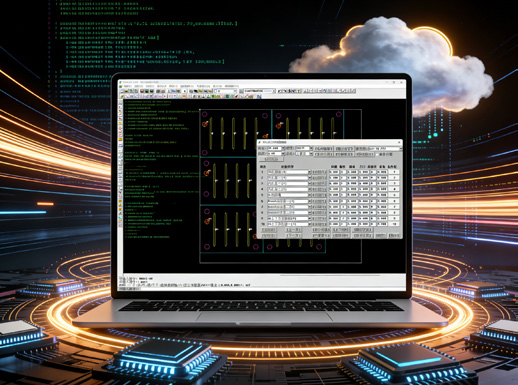Click the leftmost icon in the upper toolbar row
Viewport: 518px width, 385px height.
coord(122,91)
